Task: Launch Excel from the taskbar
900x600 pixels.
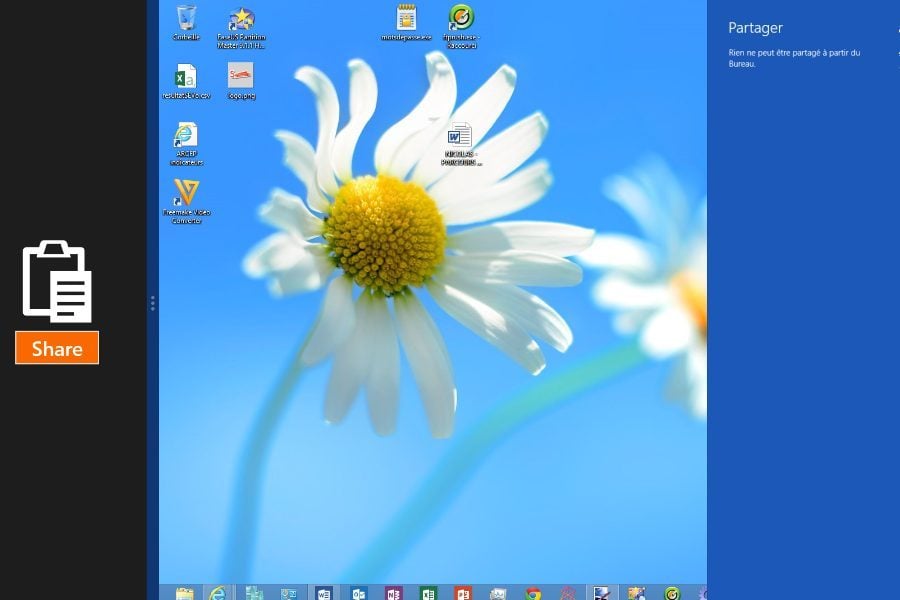Action: coord(428,593)
